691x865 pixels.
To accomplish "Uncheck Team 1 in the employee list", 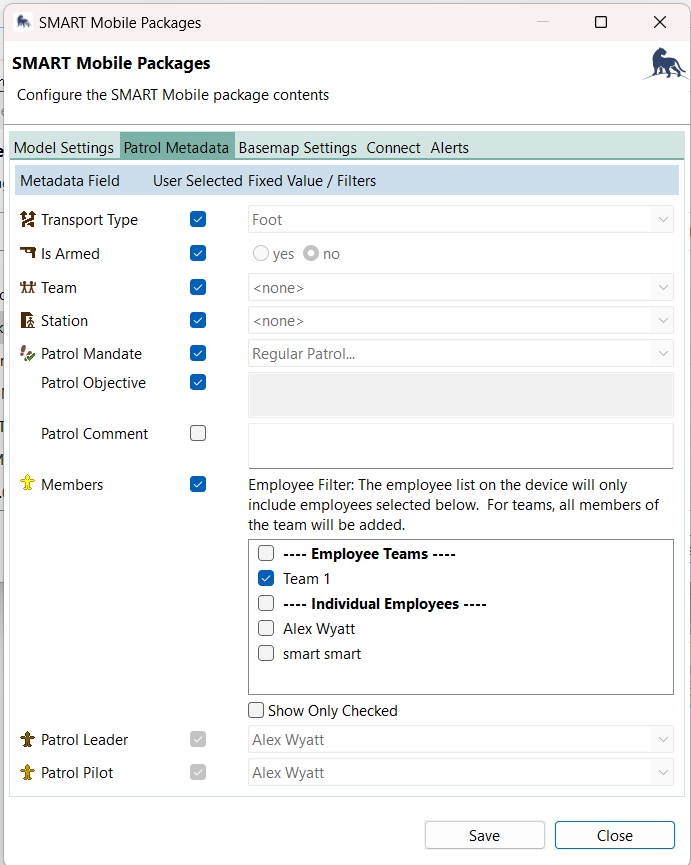I will pos(265,578).
